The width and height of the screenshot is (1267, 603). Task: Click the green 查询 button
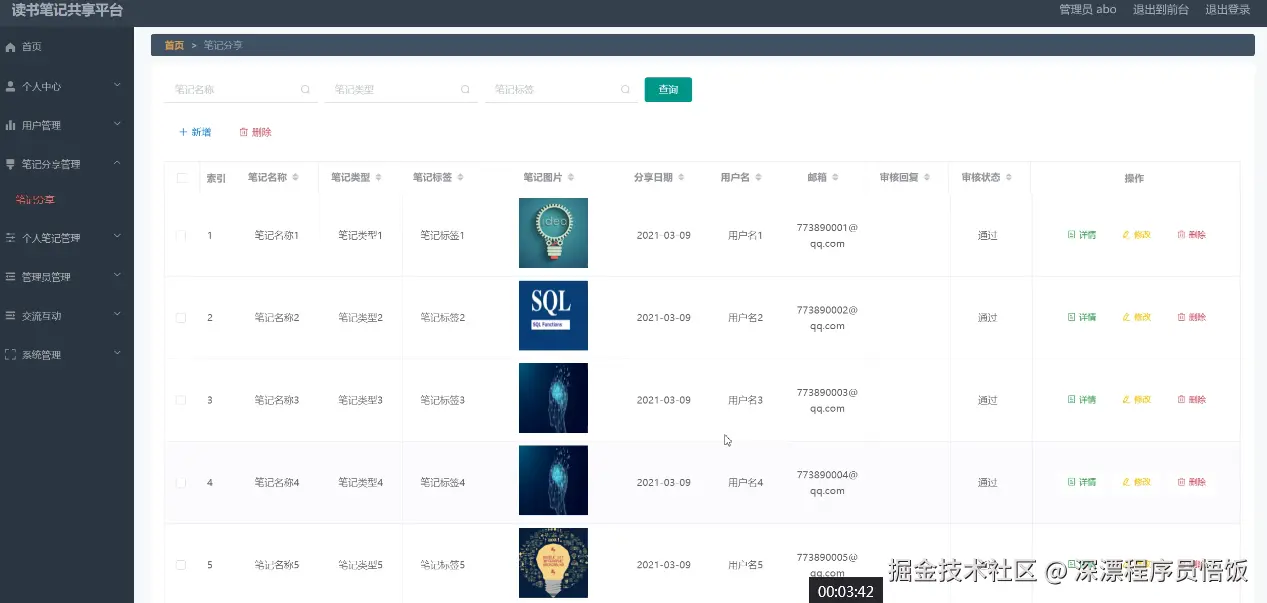[x=668, y=89]
